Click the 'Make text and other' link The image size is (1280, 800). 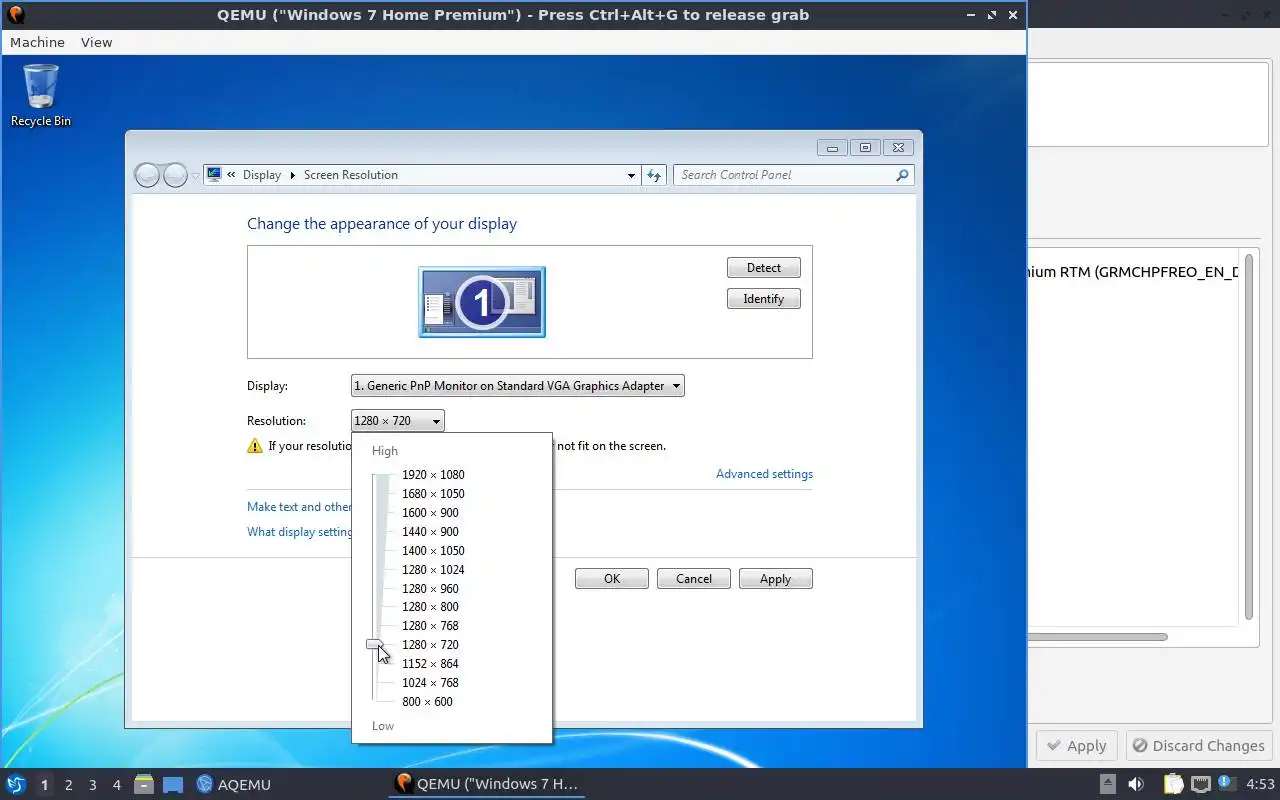299,507
